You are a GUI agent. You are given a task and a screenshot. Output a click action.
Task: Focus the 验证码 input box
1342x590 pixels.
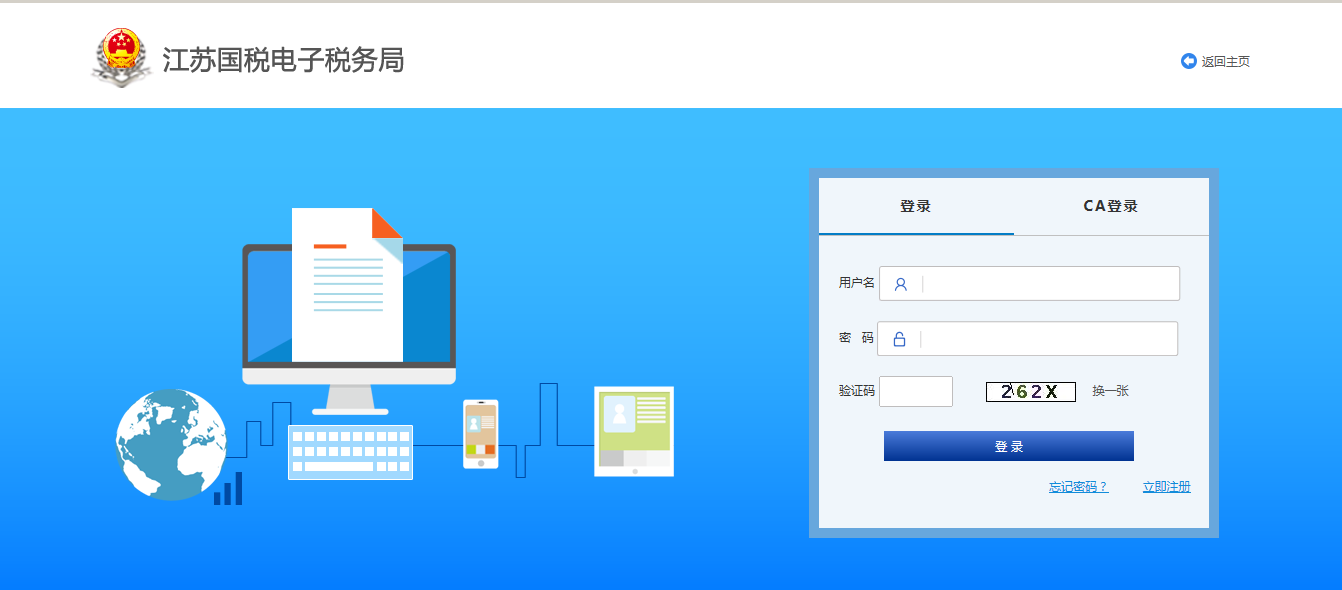pyautogui.click(x=916, y=391)
